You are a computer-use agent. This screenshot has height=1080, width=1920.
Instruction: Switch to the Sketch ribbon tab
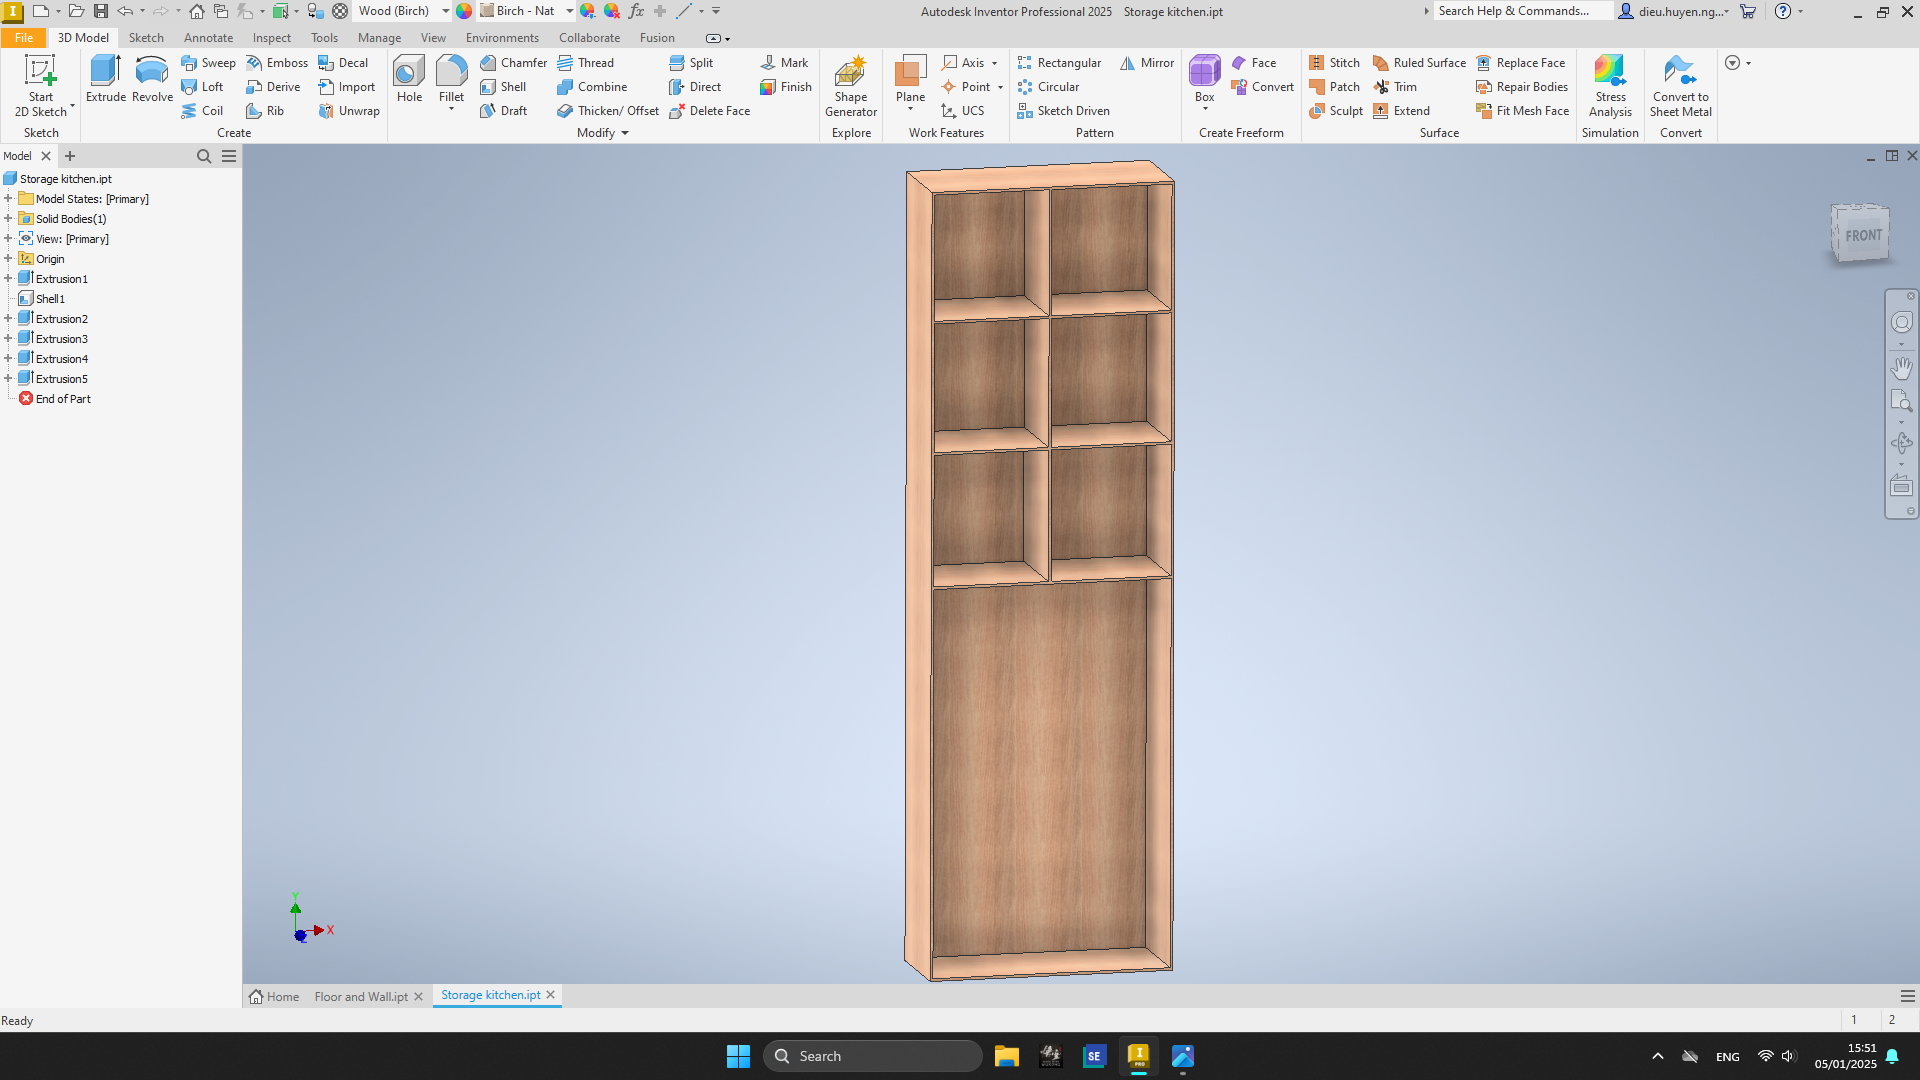point(146,37)
